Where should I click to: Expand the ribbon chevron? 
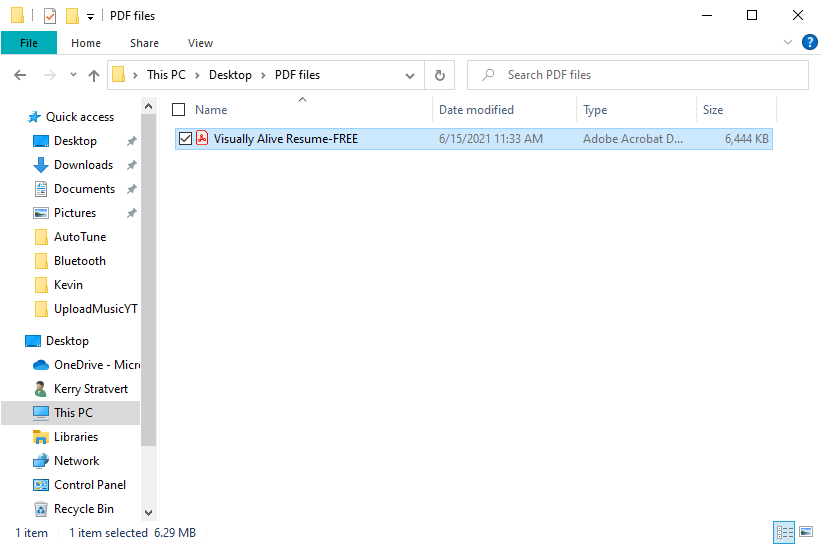tap(788, 43)
